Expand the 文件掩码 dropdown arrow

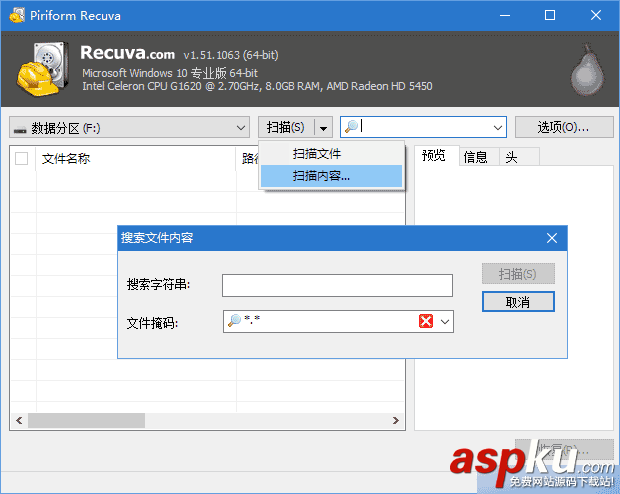445,322
